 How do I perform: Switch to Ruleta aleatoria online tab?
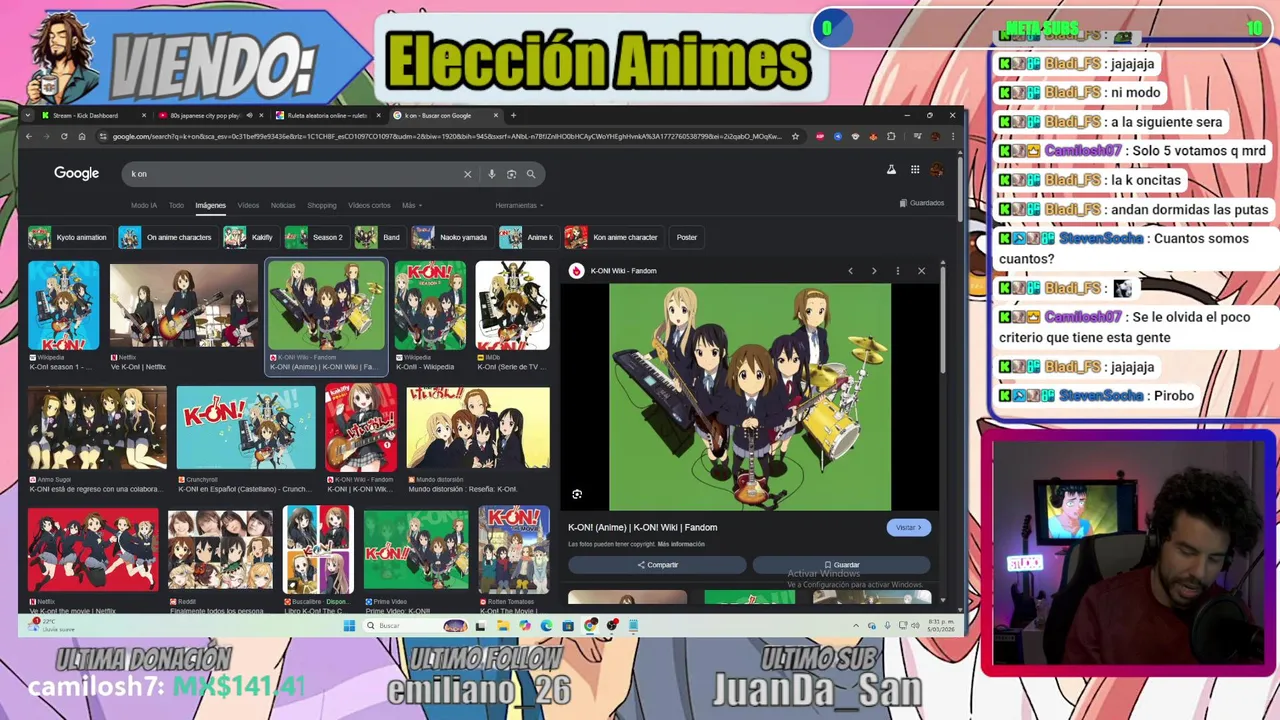click(x=328, y=115)
